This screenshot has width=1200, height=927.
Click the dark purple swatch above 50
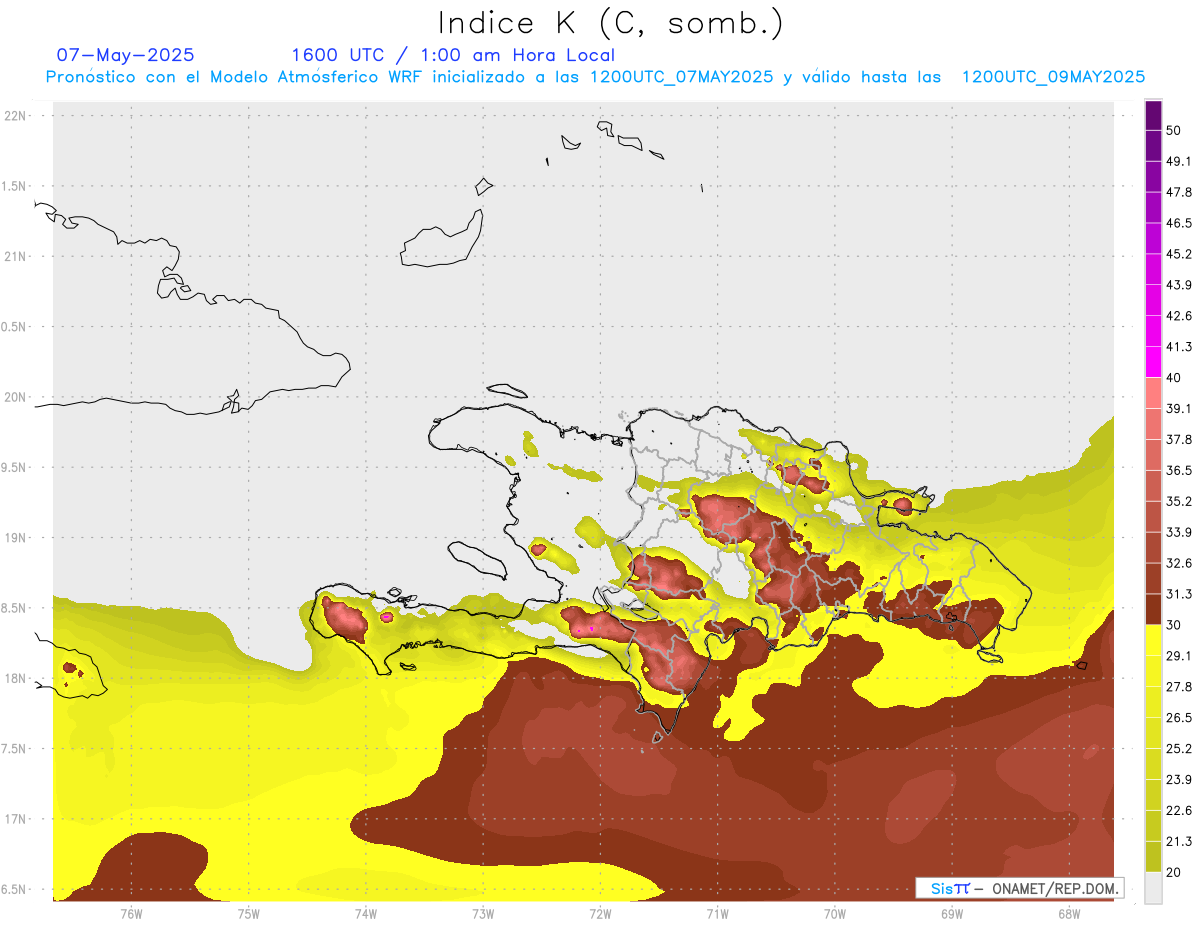click(1153, 116)
